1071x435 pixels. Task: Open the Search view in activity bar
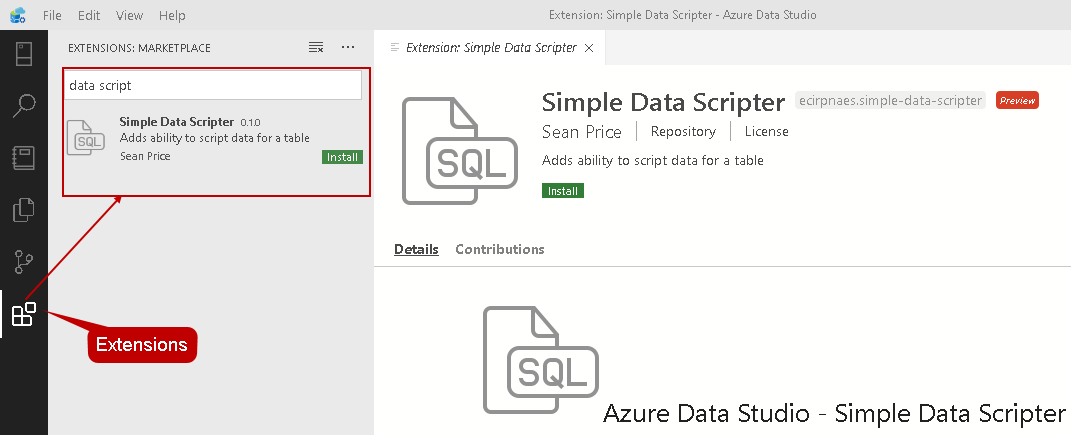[23, 105]
